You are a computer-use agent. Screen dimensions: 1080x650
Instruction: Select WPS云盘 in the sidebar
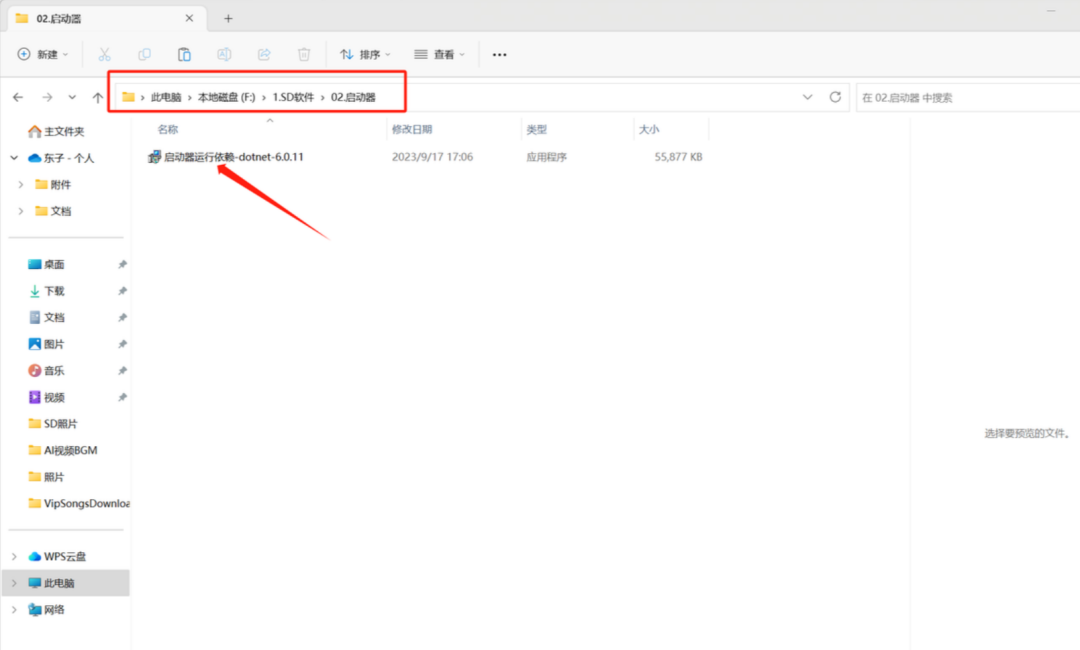65,556
